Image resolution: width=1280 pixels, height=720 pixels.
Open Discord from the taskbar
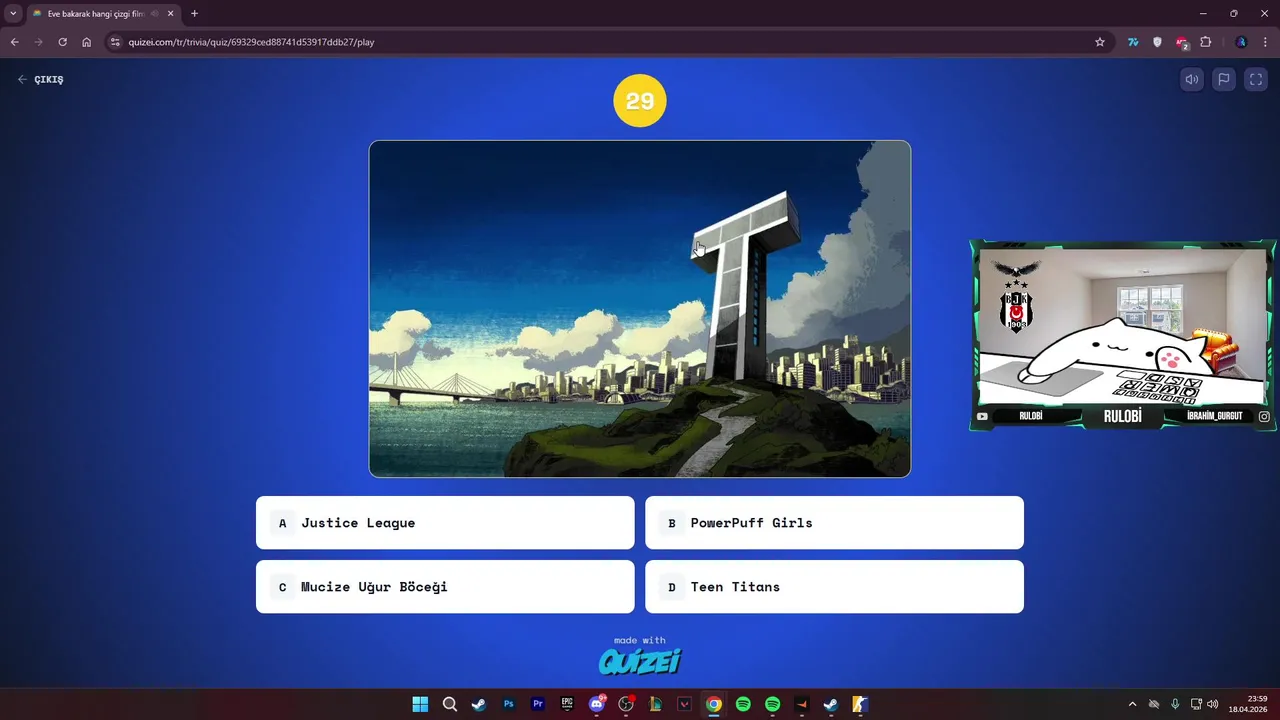click(597, 704)
